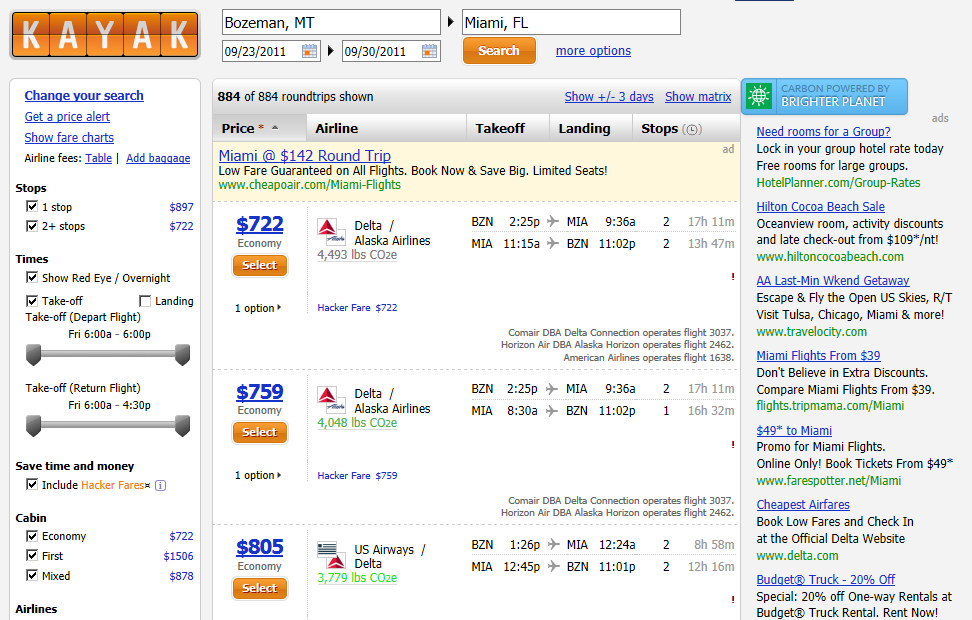
Task: Click left handle of Depart Flight take-off slider
Action: pos(33,355)
